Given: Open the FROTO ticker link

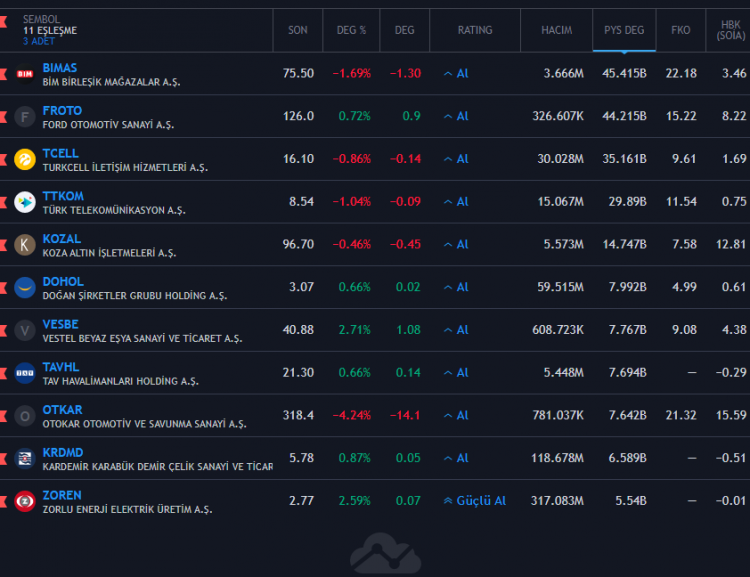Looking at the screenshot, I should click(62, 111).
